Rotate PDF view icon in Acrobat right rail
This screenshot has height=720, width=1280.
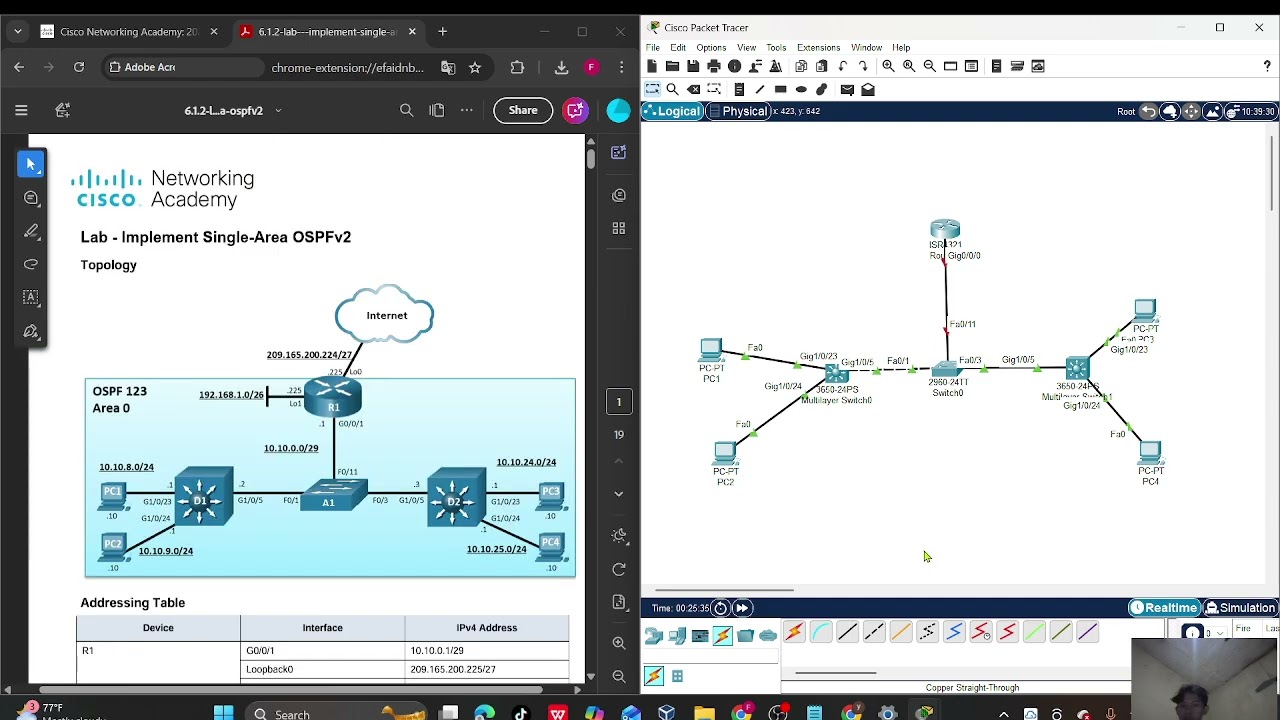(619, 569)
